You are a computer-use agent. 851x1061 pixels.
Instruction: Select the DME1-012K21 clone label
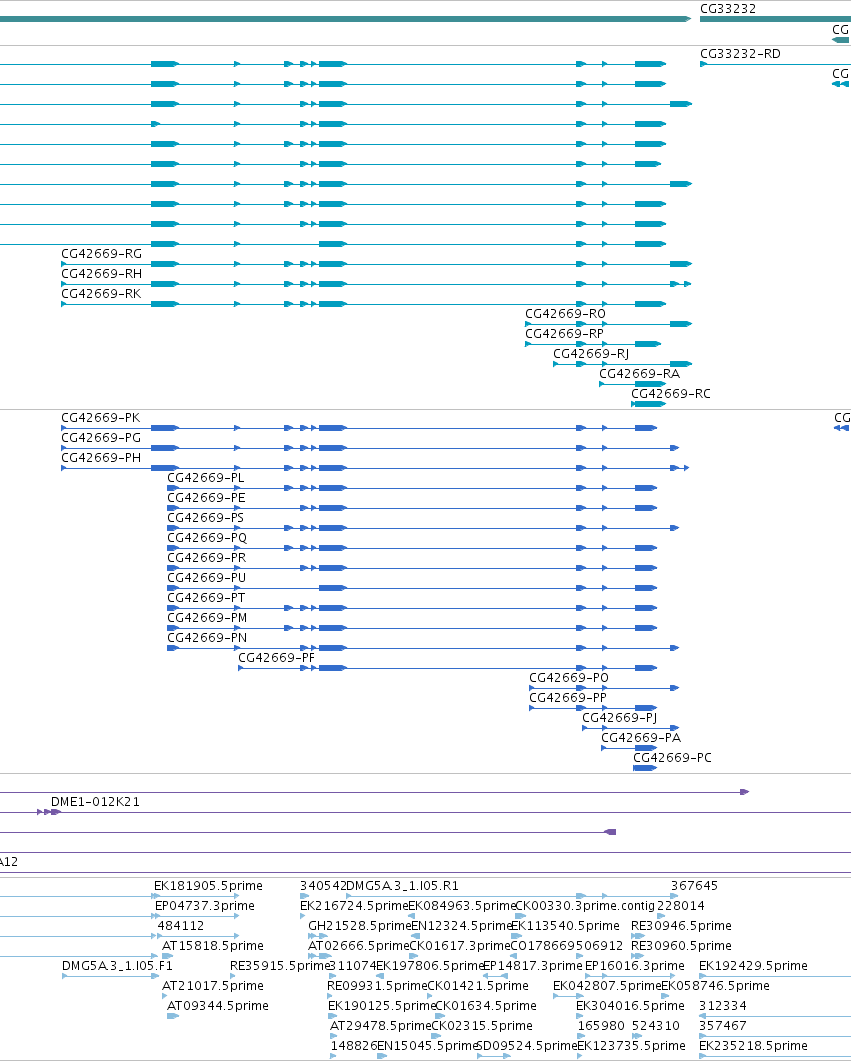(x=95, y=802)
